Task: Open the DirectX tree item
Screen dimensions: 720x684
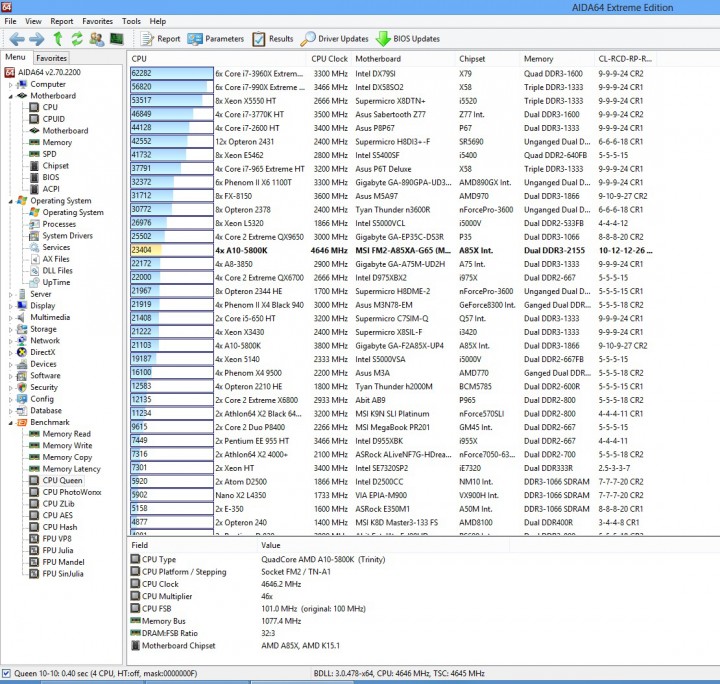Action: coord(43,352)
